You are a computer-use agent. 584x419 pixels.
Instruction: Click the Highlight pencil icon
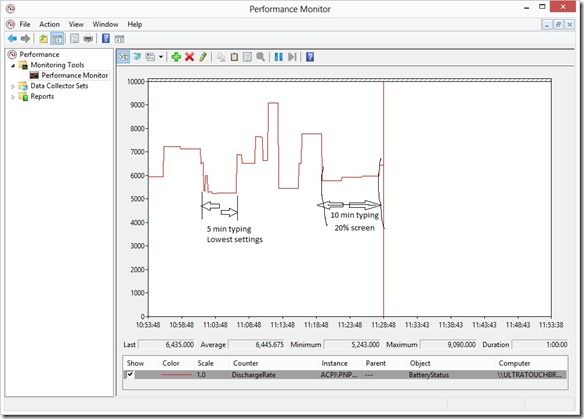click(x=203, y=57)
